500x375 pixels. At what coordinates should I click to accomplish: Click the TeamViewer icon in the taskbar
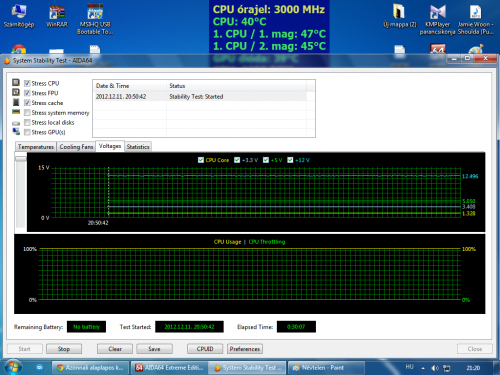39,368
